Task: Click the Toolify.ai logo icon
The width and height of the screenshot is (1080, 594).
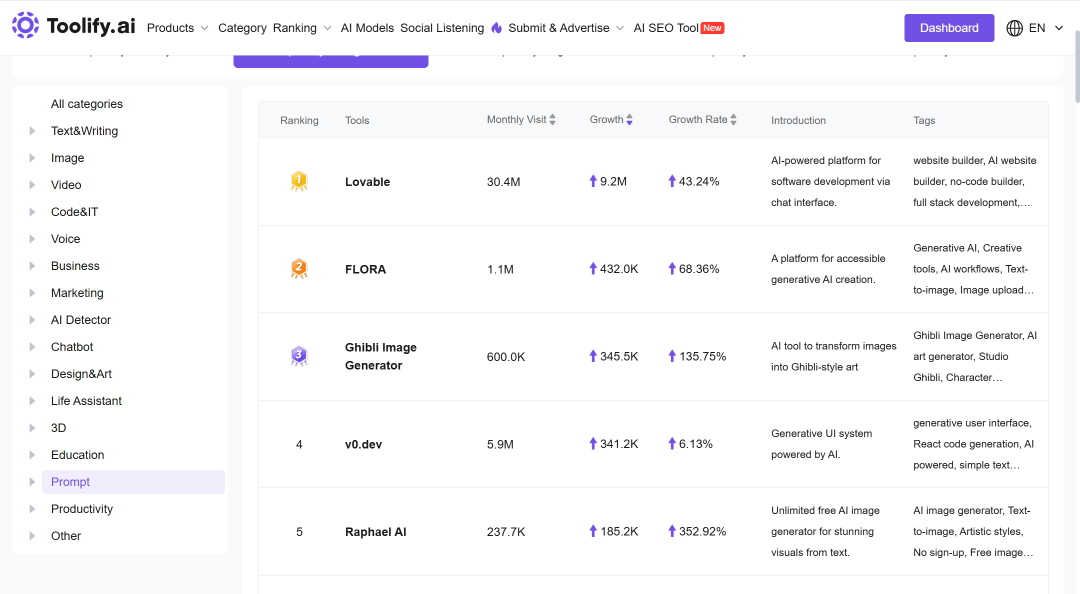Action: tap(25, 25)
